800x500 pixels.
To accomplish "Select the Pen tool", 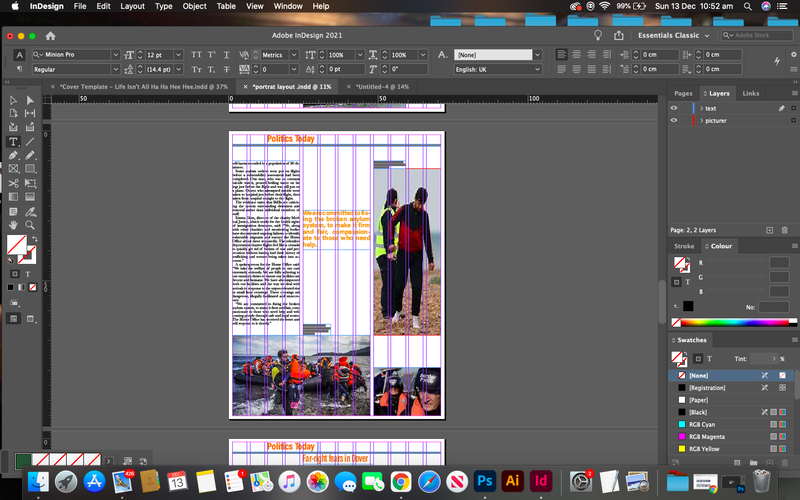I will click(13, 155).
